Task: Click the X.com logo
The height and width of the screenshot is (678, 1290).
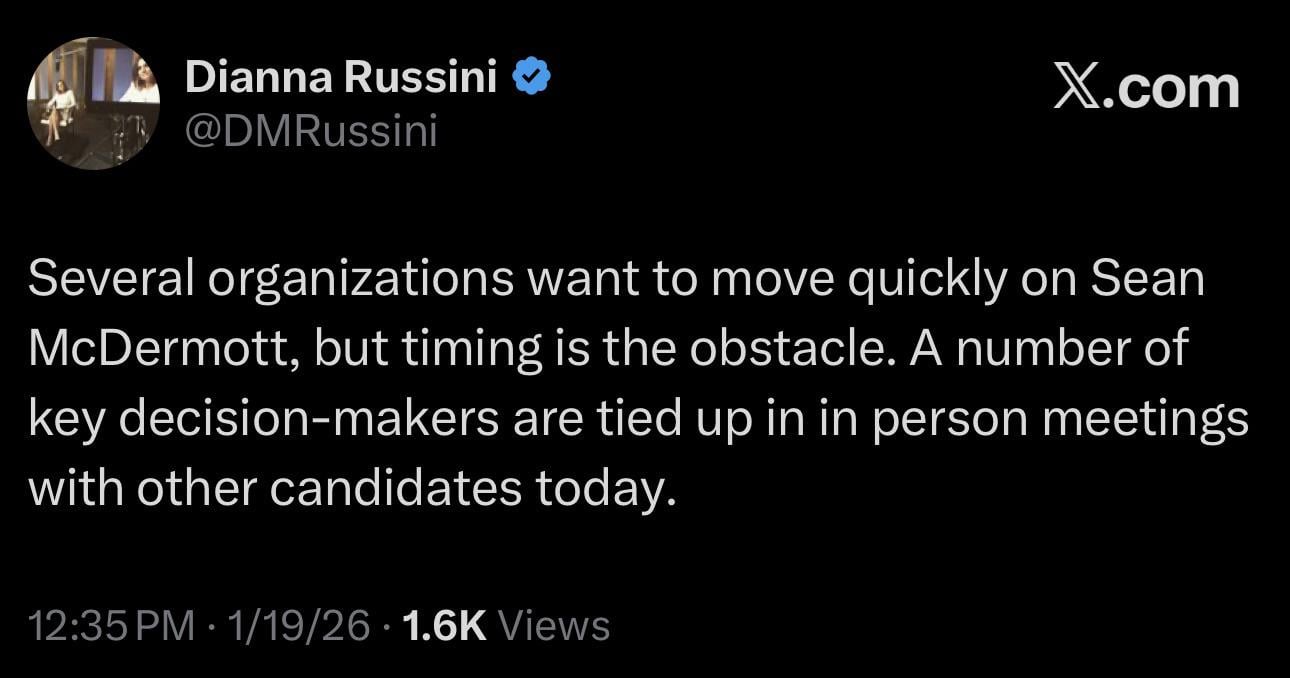Action: pos(1147,88)
